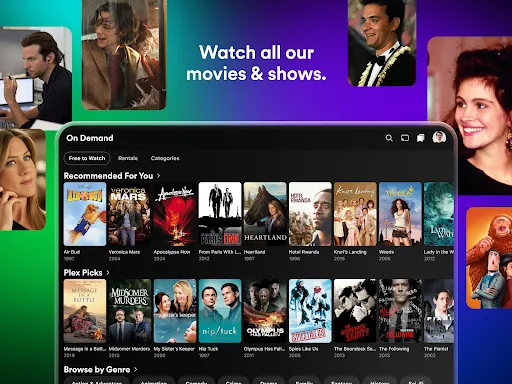Image resolution: width=512 pixels, height=384 pixels.
Task: Click the cast to device icon
Action: [x=405, y=138]
